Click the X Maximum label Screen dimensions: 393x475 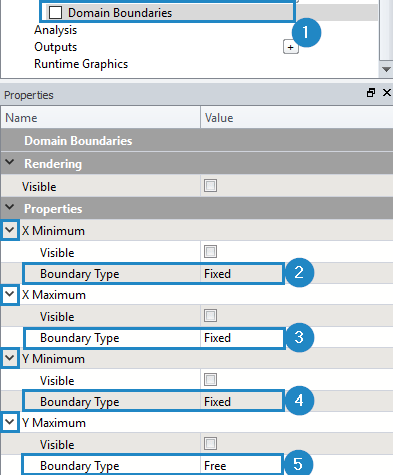click(x=54, y=295)
